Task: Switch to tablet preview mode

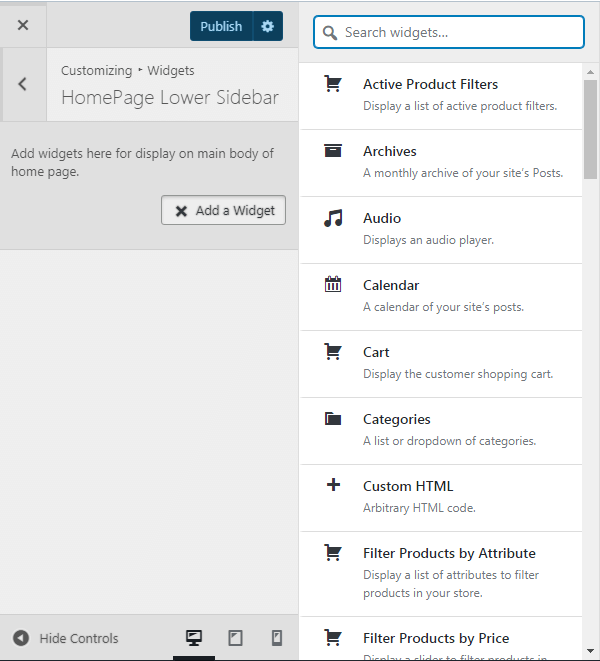Action: pyautogui.click(x=235, y=638)
